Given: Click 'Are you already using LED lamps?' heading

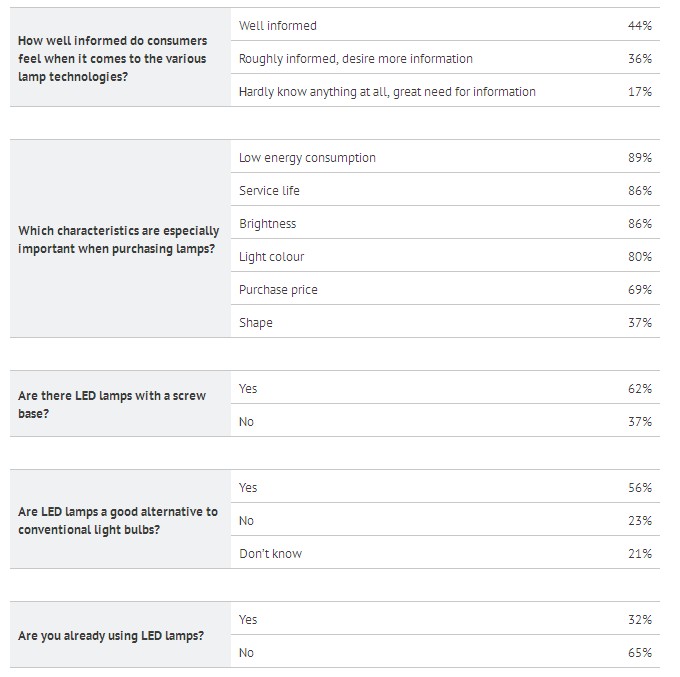Looking at the screenshot, I should 111,635.
